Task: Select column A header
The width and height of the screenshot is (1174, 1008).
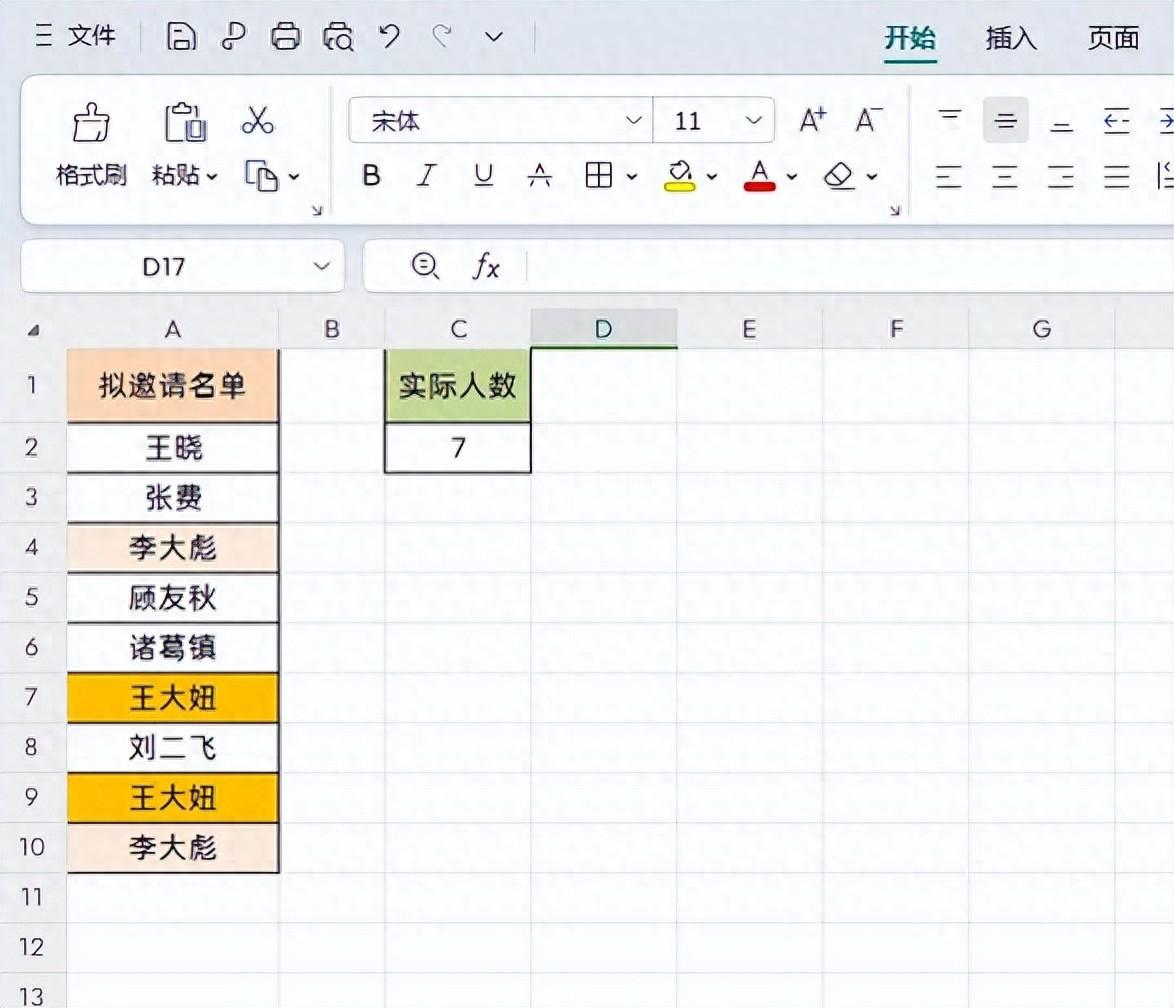Action: coord(173,330)
